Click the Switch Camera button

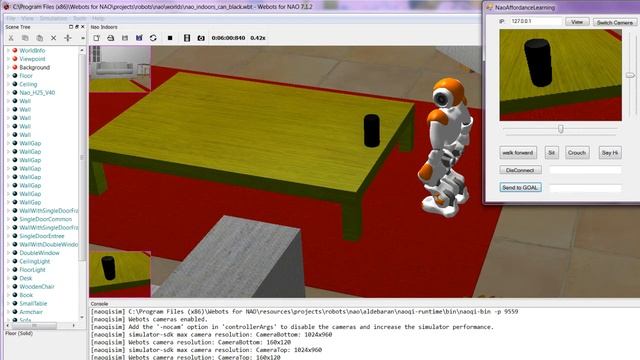[615, 22]
